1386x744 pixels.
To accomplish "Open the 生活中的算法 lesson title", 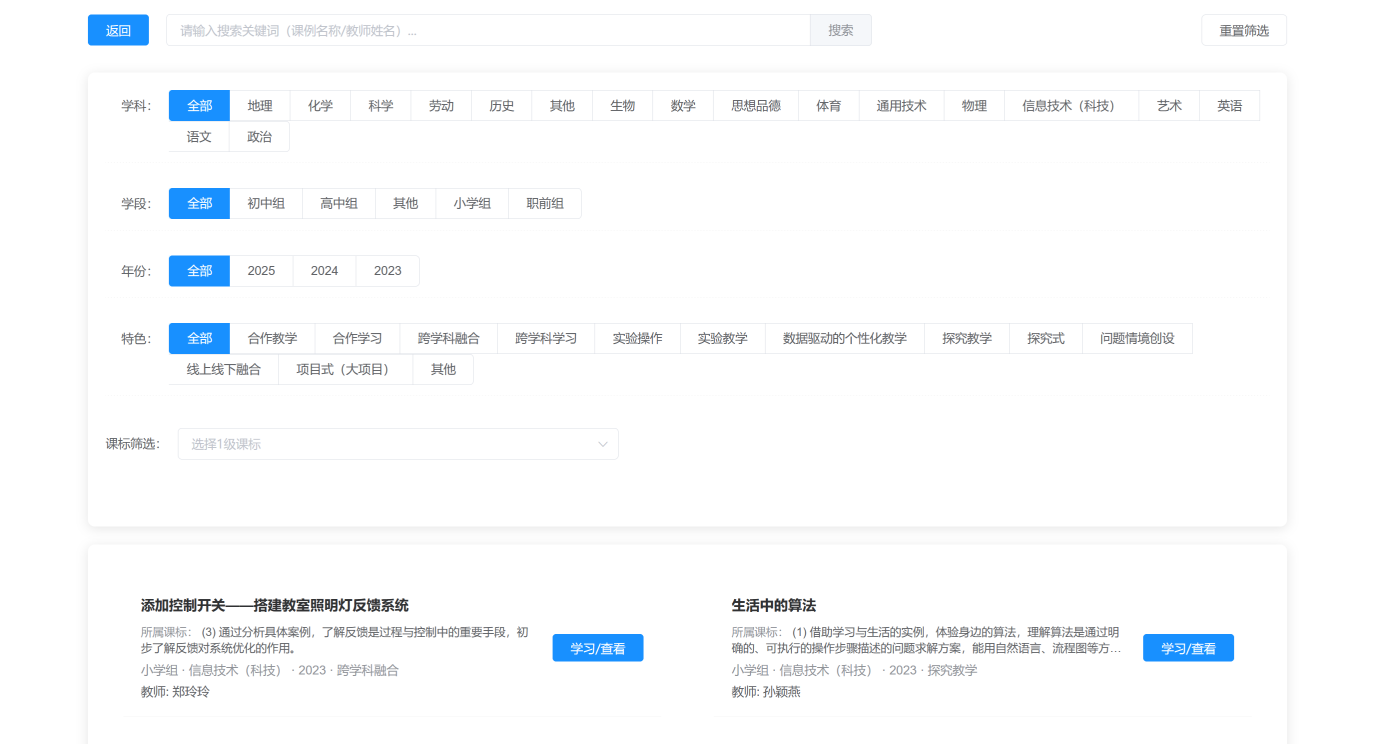I will point(774,606).
